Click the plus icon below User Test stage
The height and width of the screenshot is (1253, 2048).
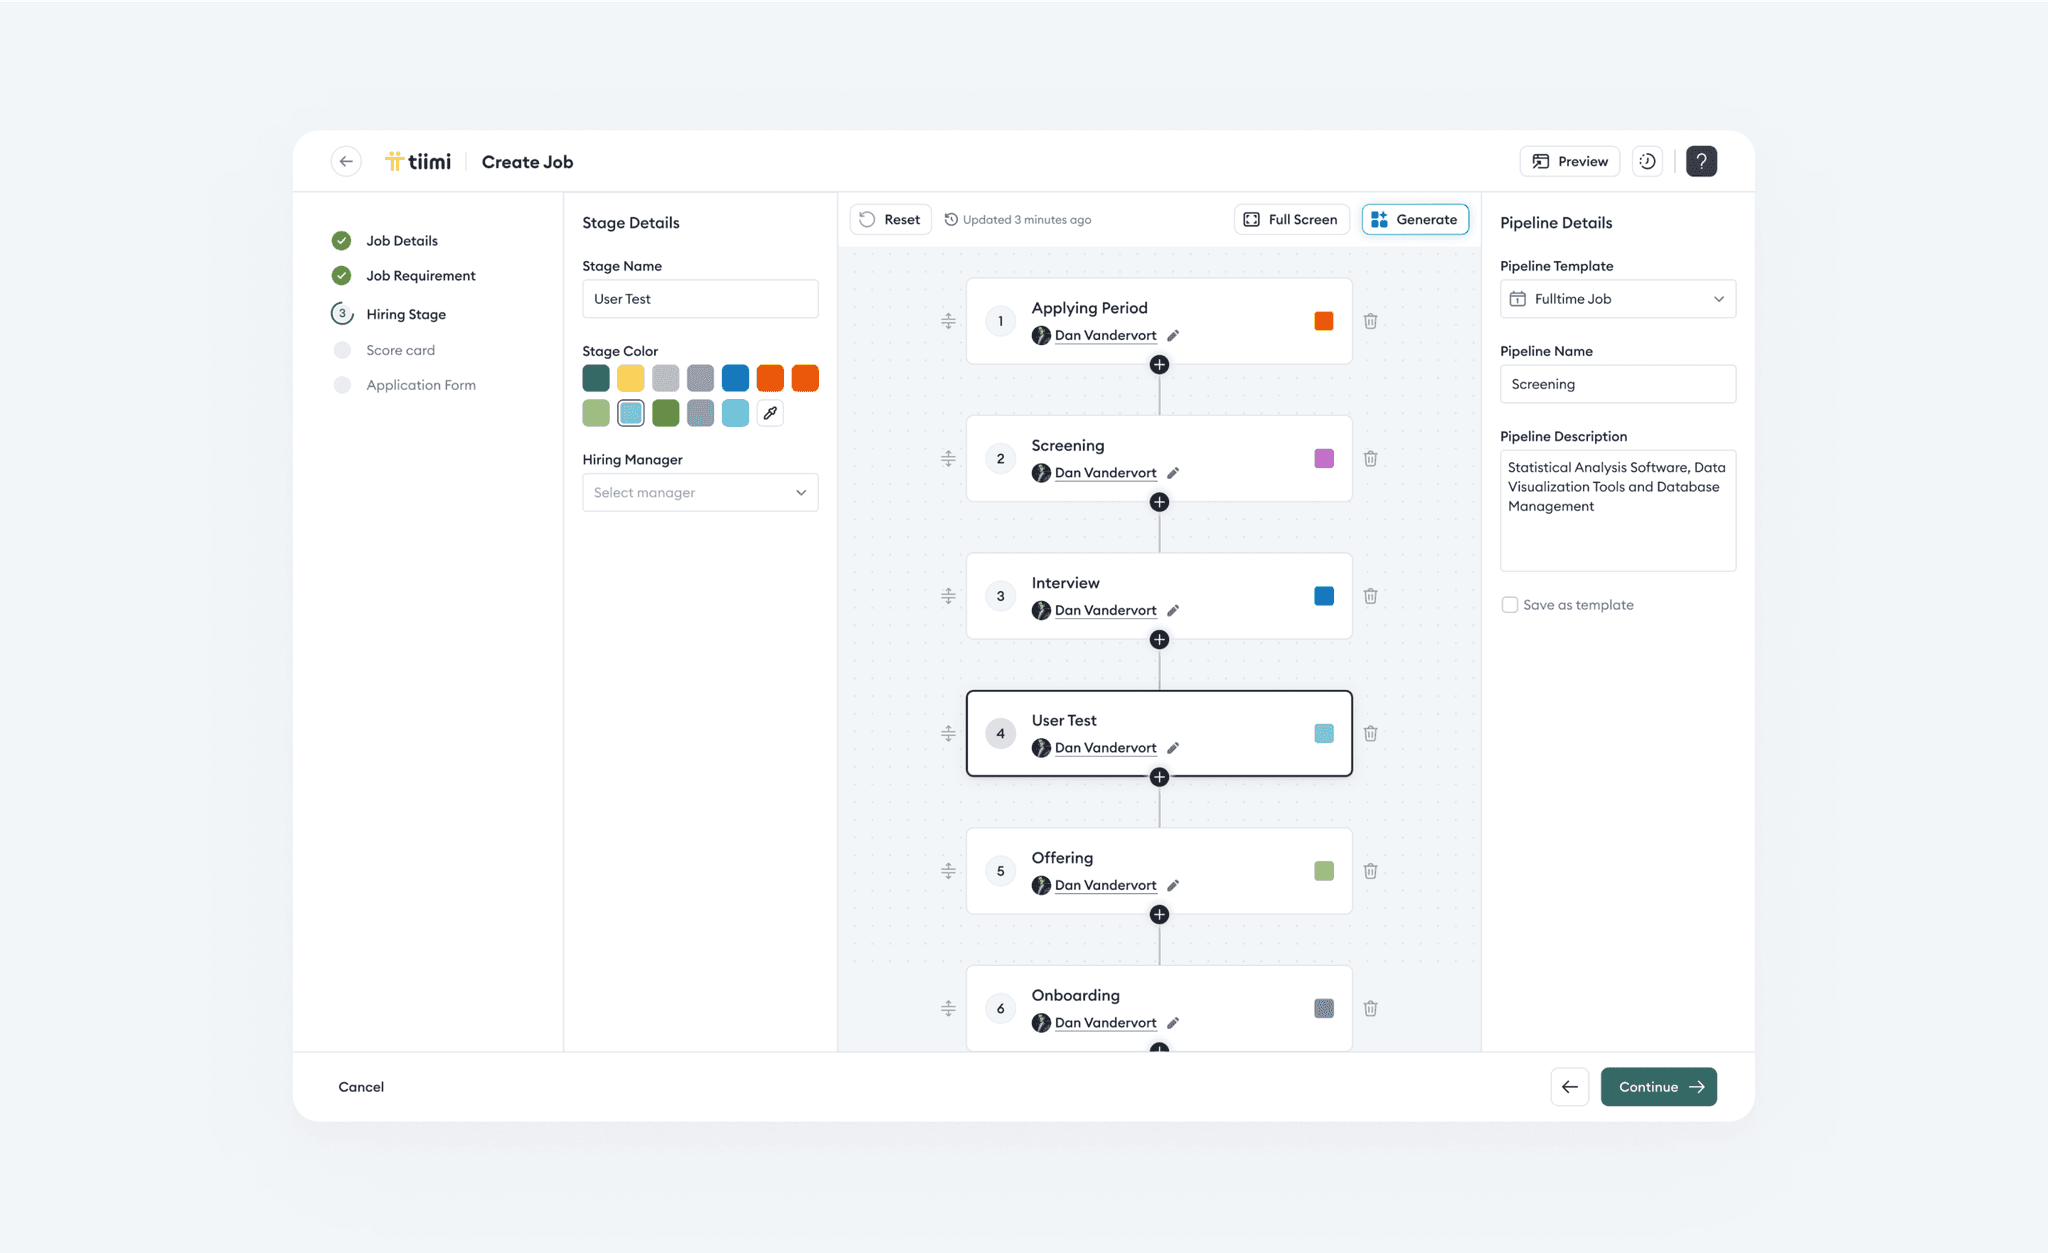point(1159,777)
